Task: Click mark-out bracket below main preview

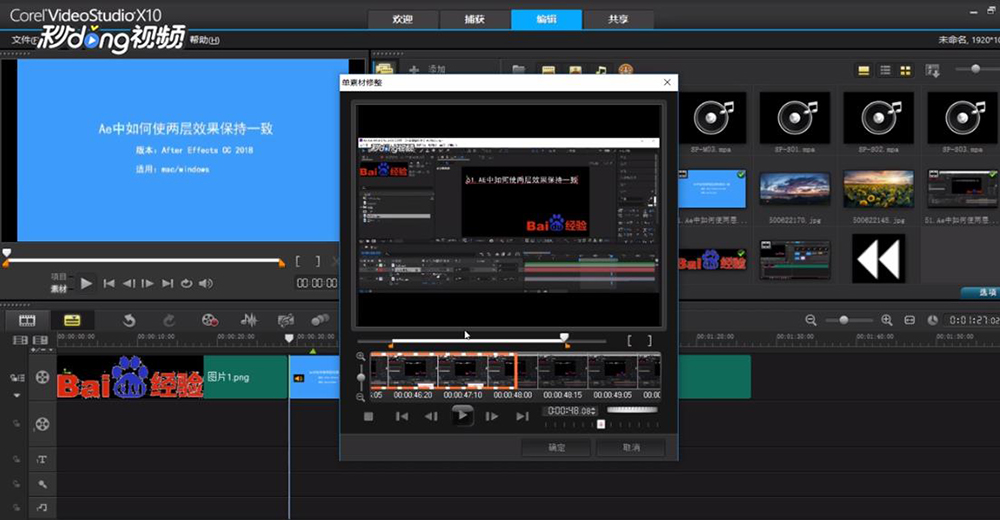Action: pos(317,261)
